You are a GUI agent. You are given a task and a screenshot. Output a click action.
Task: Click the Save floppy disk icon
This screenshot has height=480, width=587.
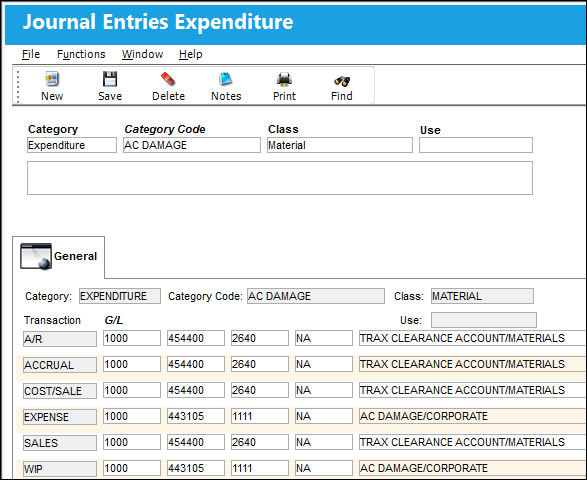tap(110, 79)
